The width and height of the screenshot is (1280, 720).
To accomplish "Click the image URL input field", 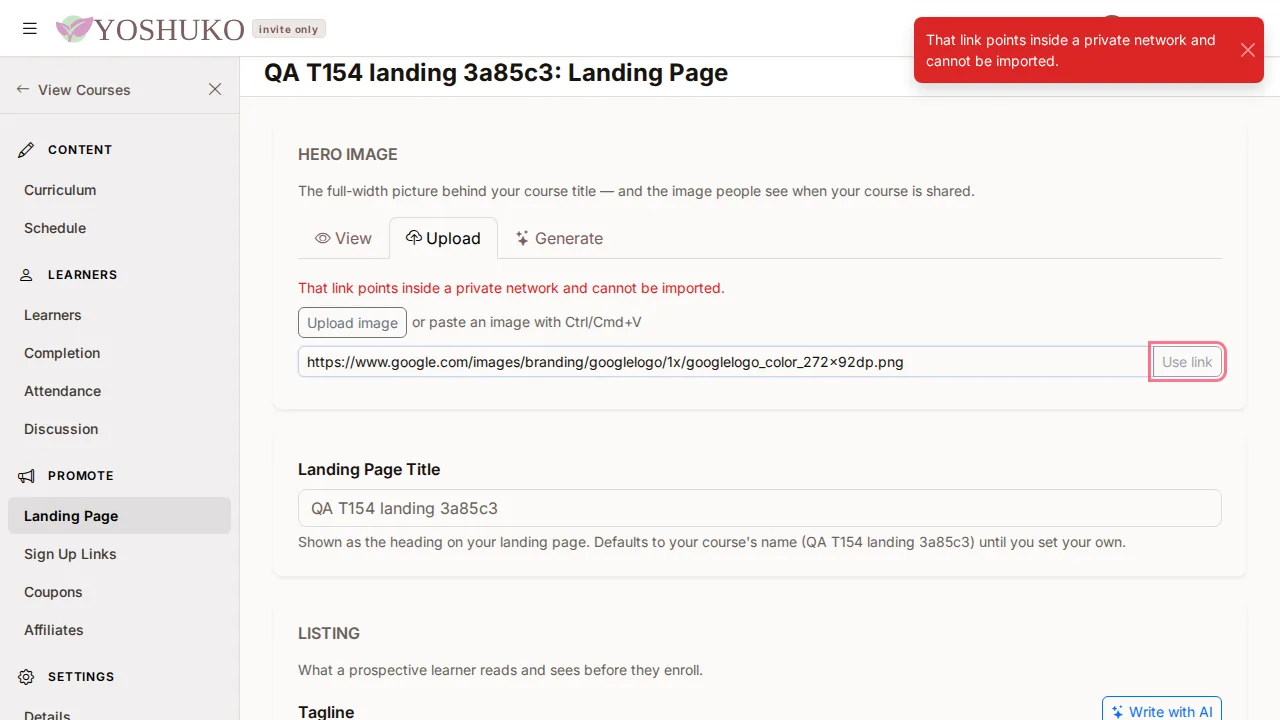I will 723,362.
